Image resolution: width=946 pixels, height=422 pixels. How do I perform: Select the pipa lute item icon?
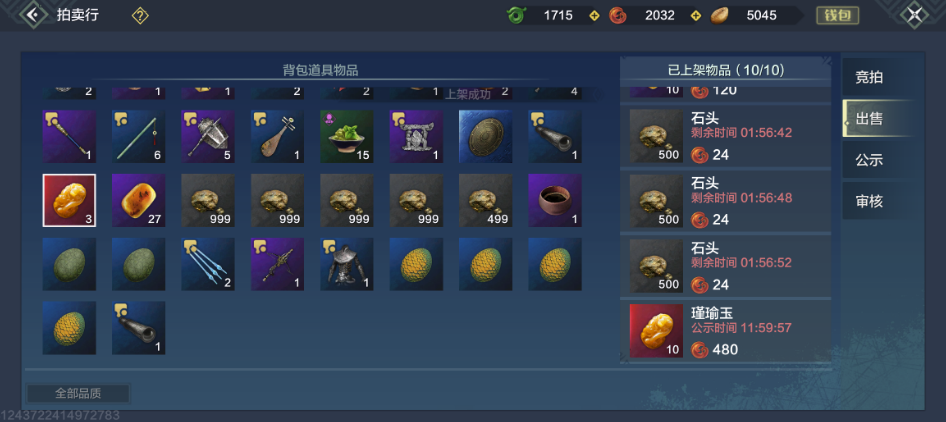(x=278, y=136)
